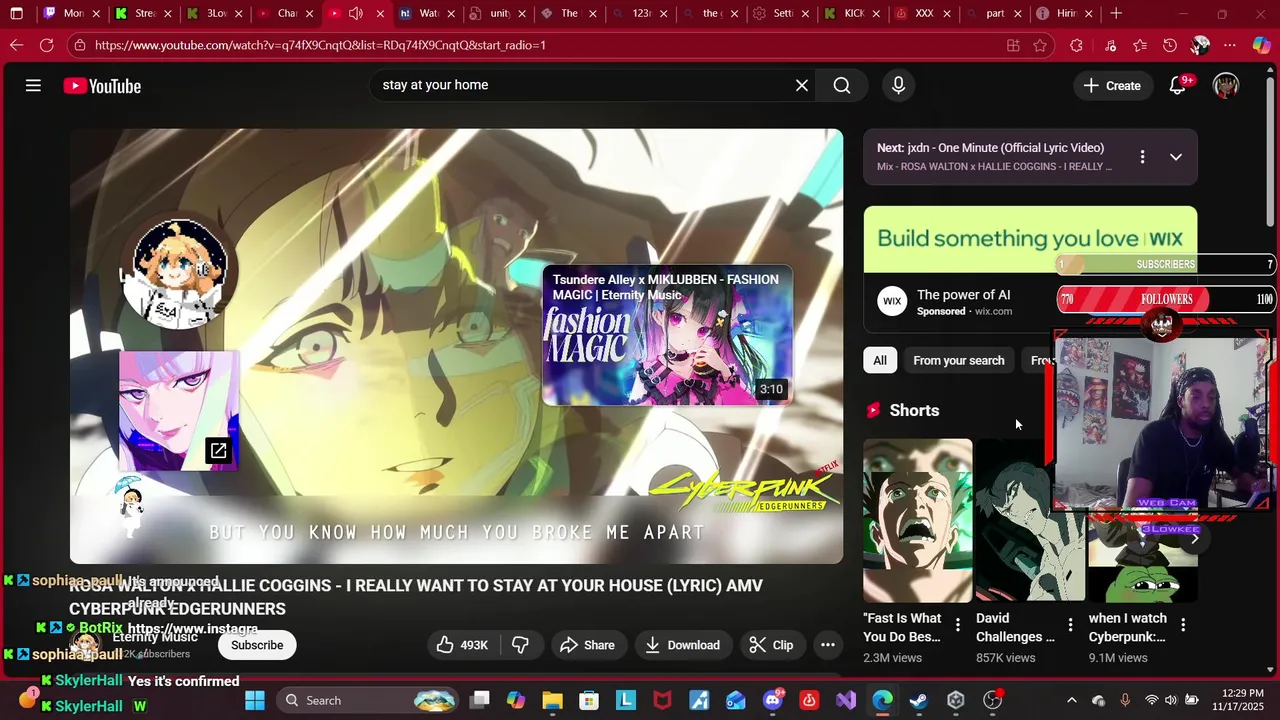
Task: Open Edge settings and more menu
Action: [1230, 45]
